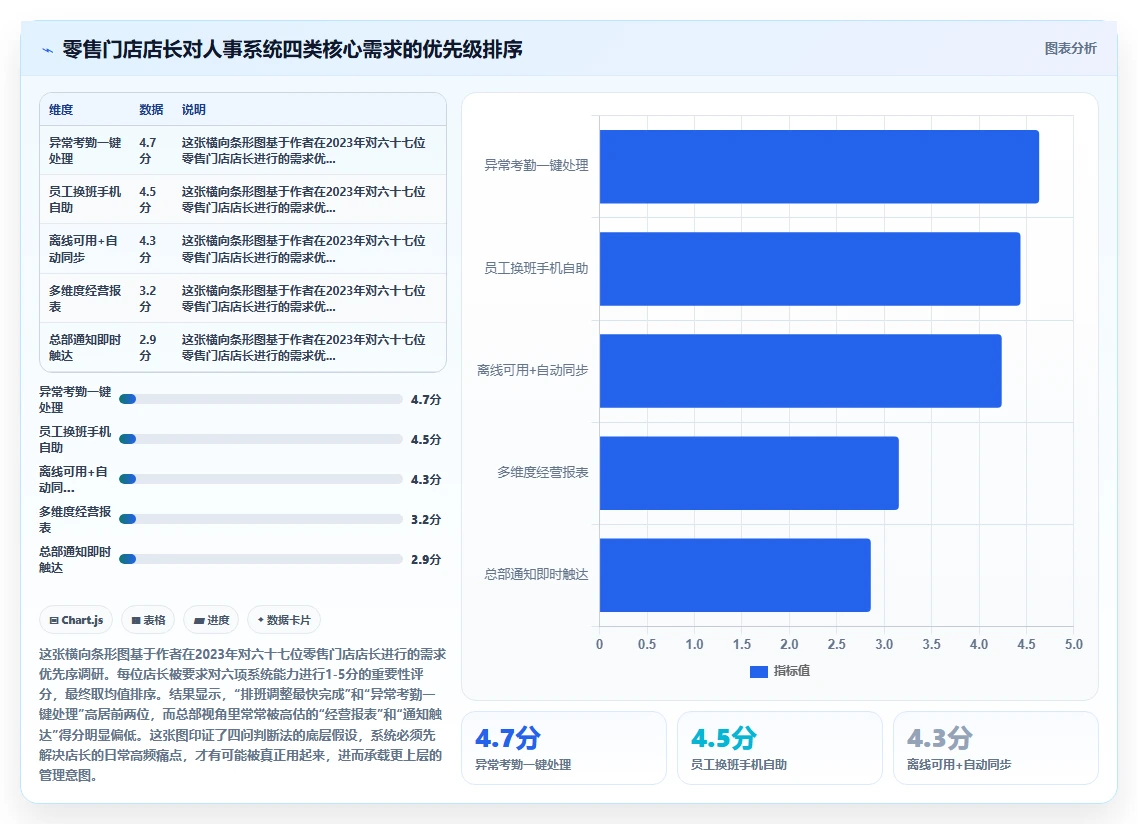The image size is (1138, 824).
Task: Click the 4.7分 progress value label
Action: pos(426,400)
